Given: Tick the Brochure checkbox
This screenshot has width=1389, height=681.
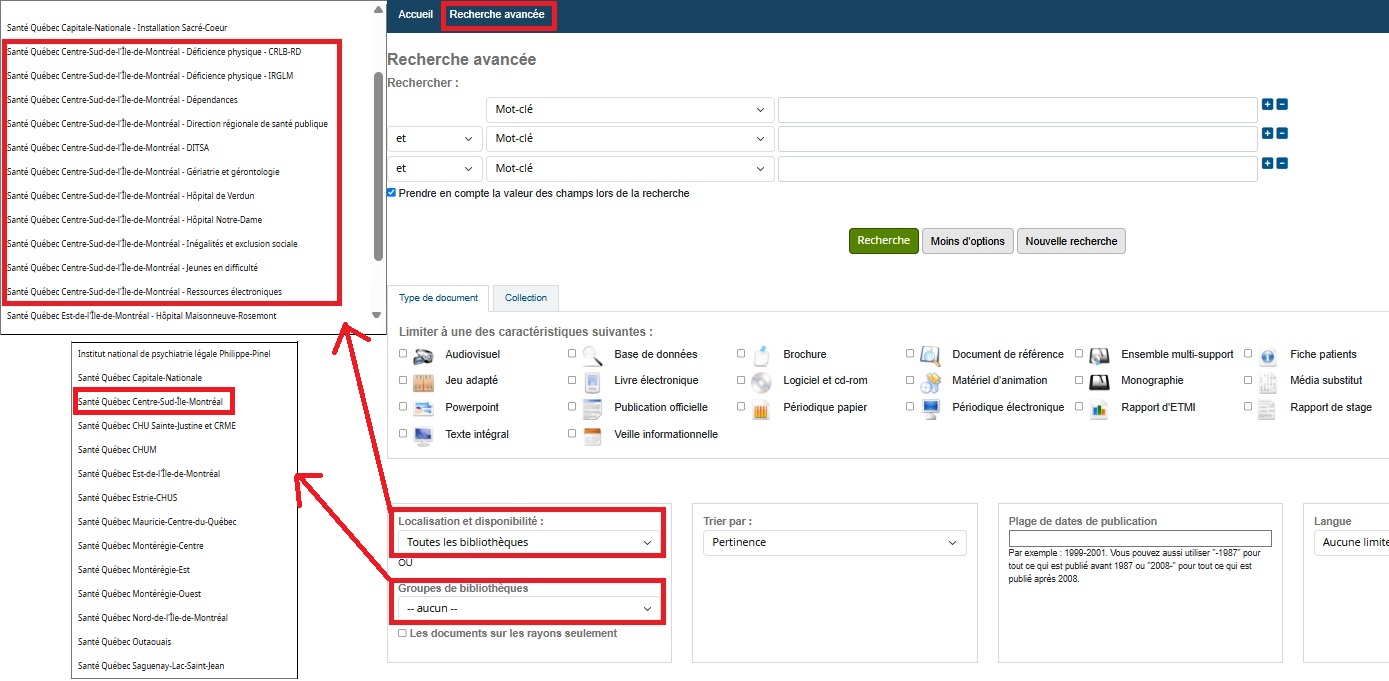Looking at the screenshot, I should tap(741, 354).
